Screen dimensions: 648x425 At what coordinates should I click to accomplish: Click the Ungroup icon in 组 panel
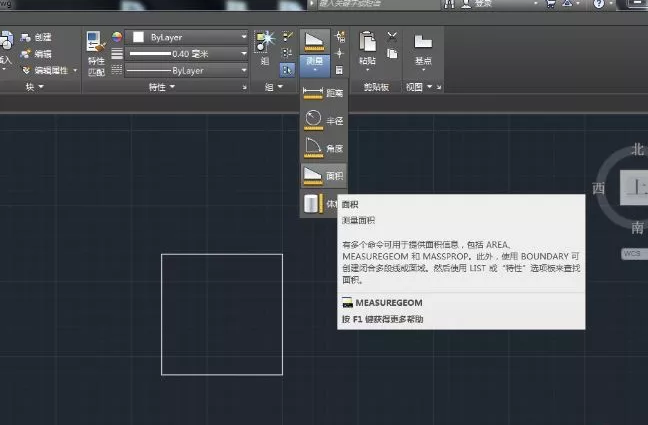pyautogui.click(x=287, y=37)
